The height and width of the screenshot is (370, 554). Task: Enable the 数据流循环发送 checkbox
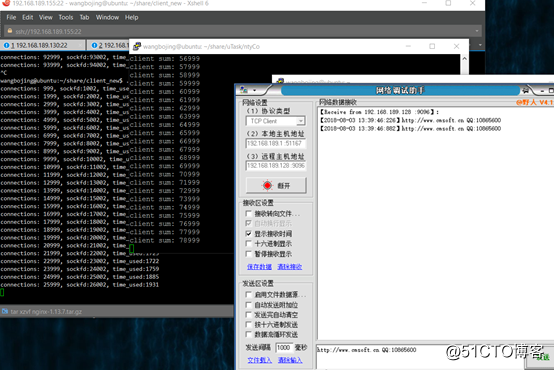(x=248, y=334)
